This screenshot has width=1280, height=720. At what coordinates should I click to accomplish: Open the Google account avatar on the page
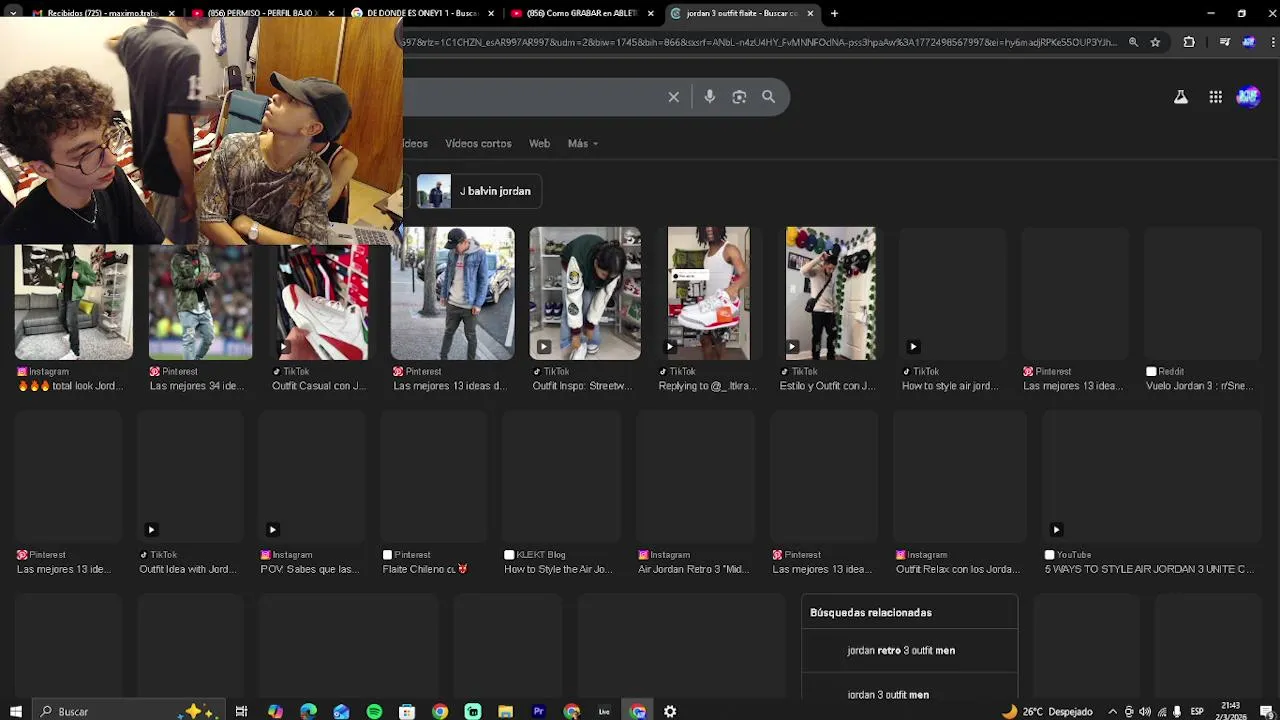click(1248, 97)
